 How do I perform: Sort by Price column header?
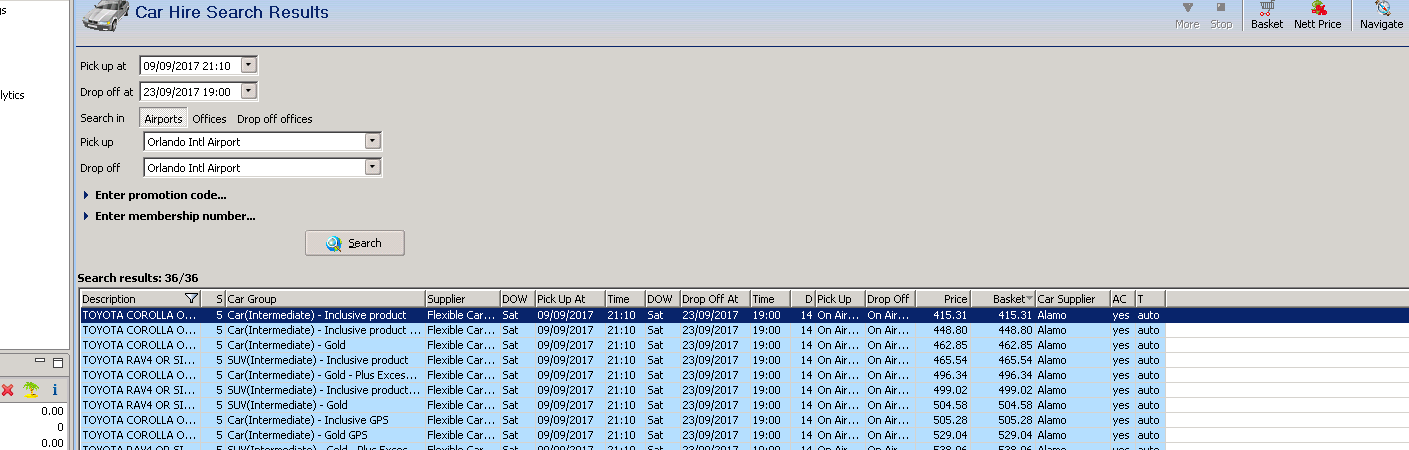point(943,299)
